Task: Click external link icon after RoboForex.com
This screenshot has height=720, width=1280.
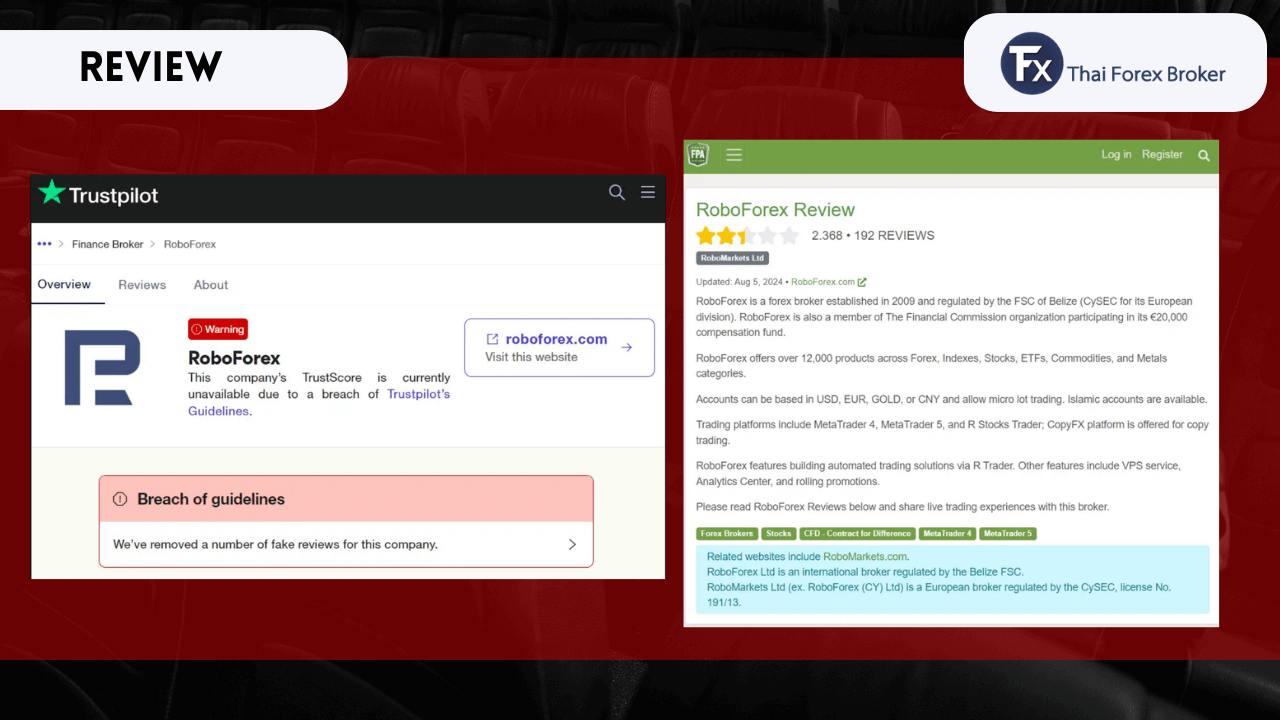Action: point(862,282)
